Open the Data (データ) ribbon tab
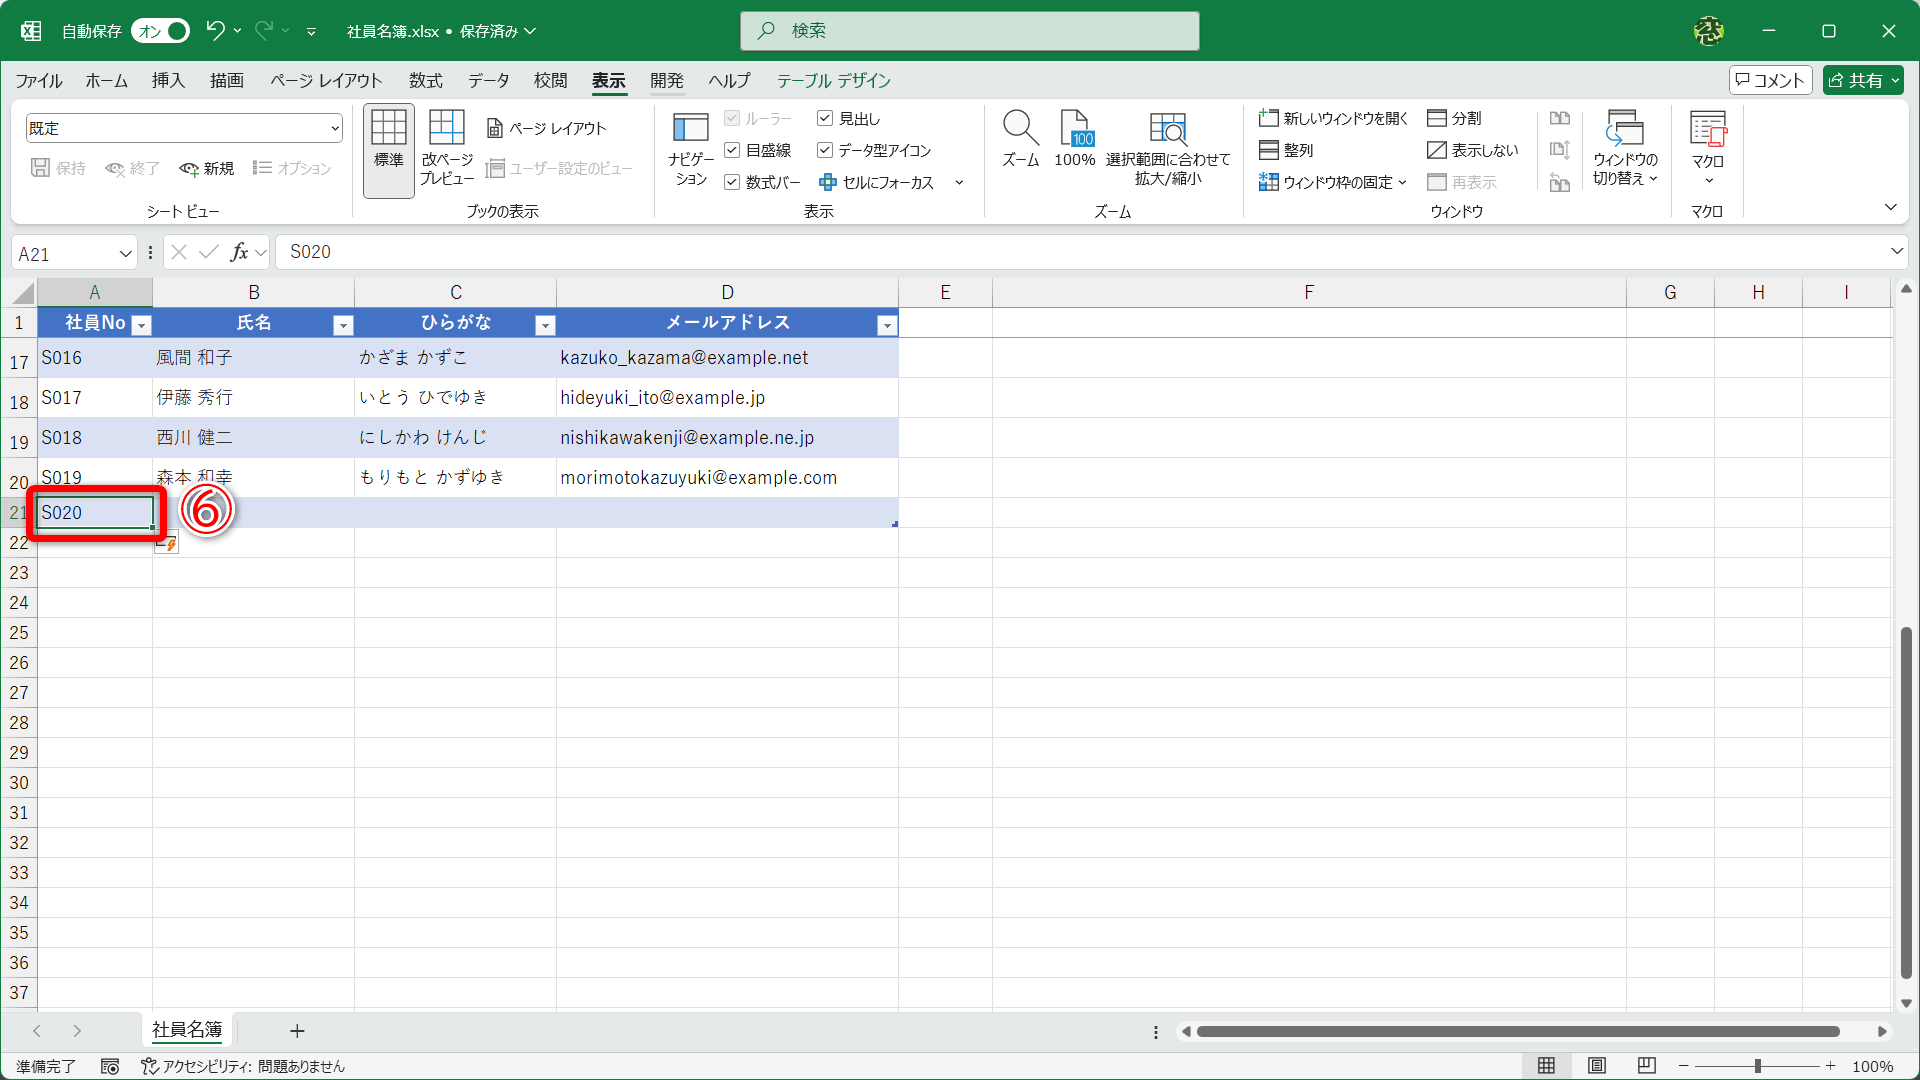The height and width of the screenshot is (1080, 1920). click(488, 81)
